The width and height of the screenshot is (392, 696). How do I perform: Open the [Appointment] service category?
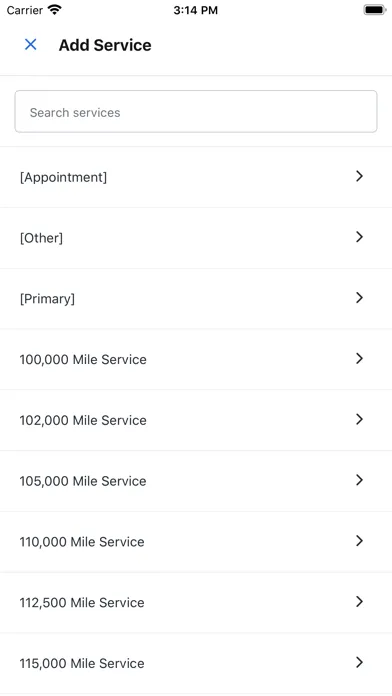pos(196,177)
